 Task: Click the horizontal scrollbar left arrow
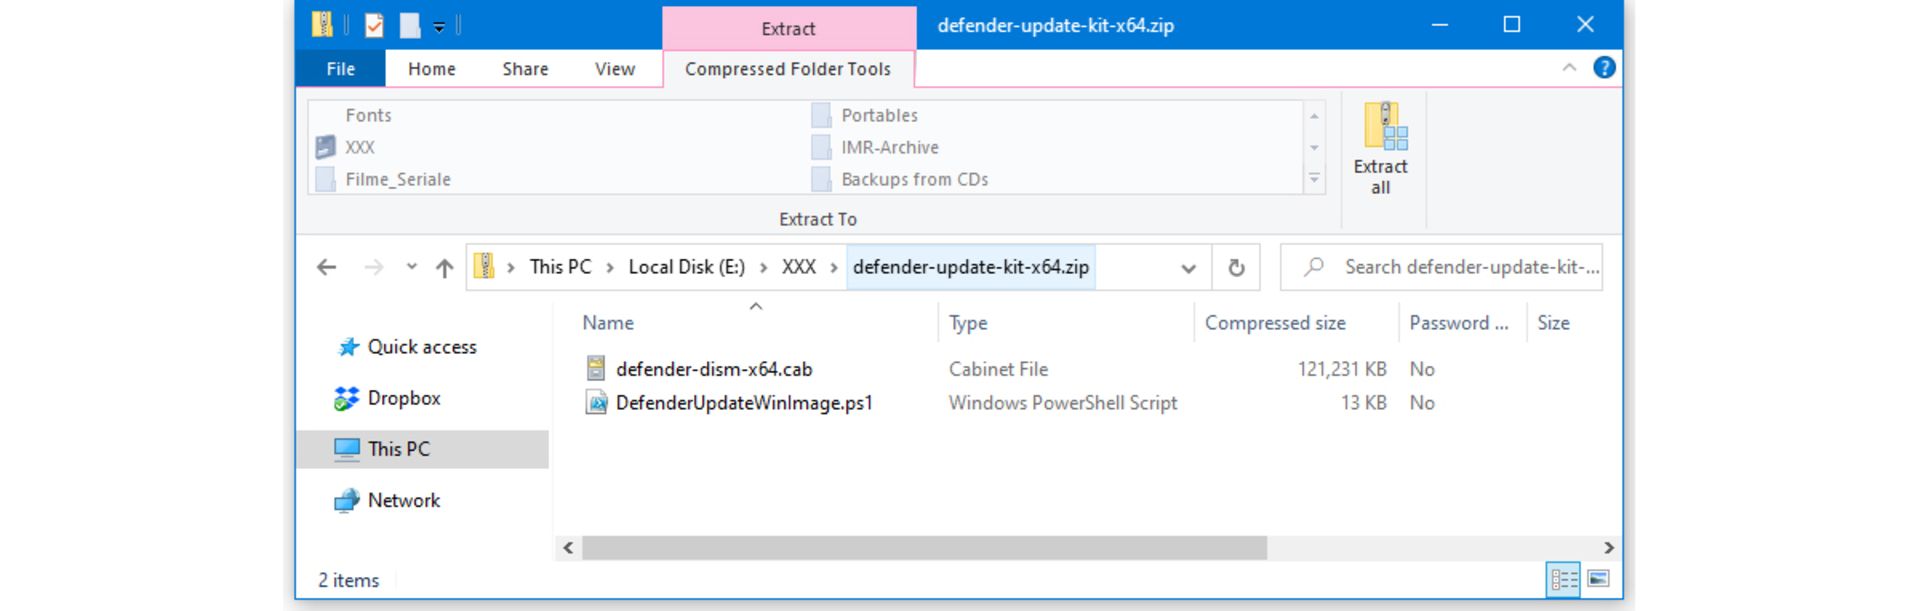569,548
